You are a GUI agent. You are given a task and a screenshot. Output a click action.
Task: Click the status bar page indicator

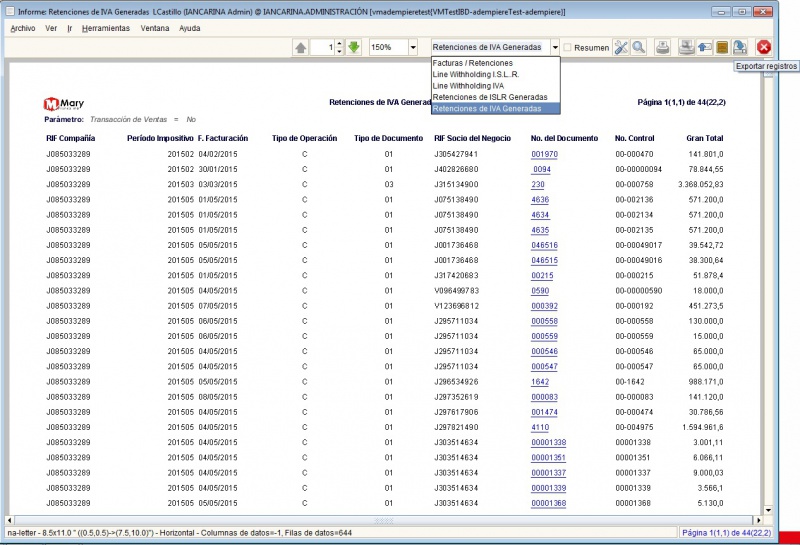pos(727,533)
